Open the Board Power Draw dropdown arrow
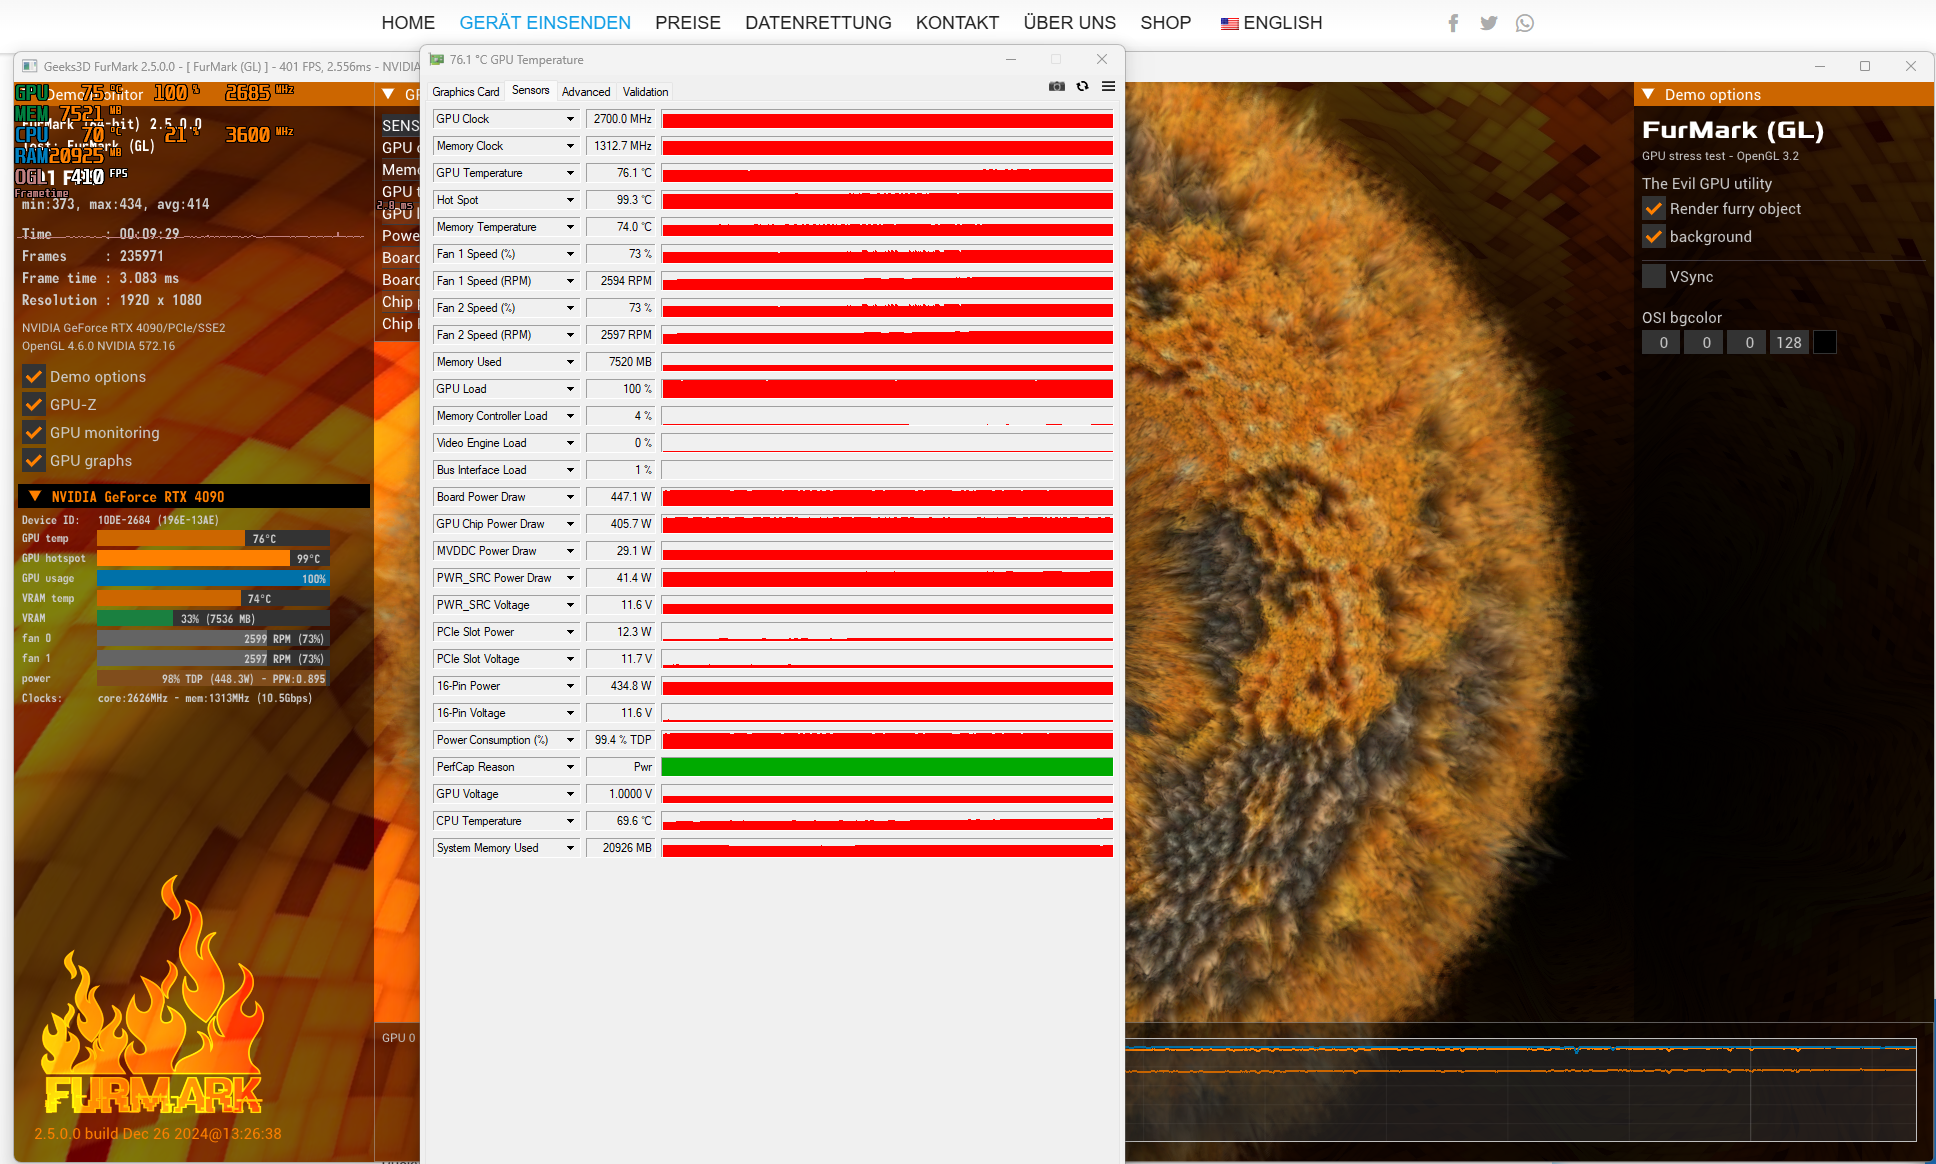Screen dimensions: 1936x1164 click(x=570, y=497)
